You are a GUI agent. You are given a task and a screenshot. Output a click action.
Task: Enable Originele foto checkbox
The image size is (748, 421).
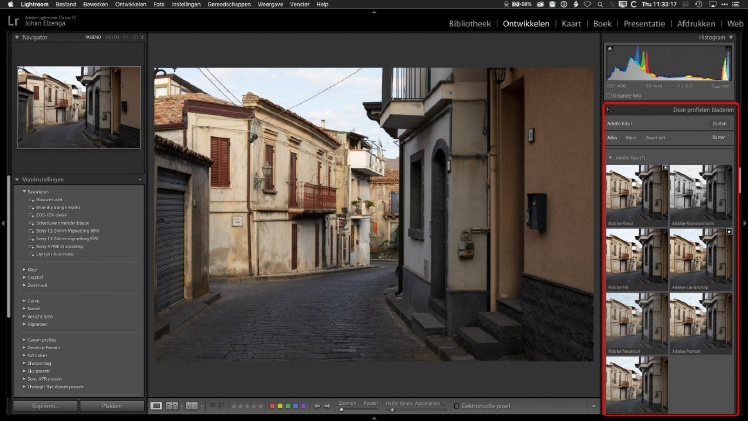pyautogui.click(x=609, y=96)
